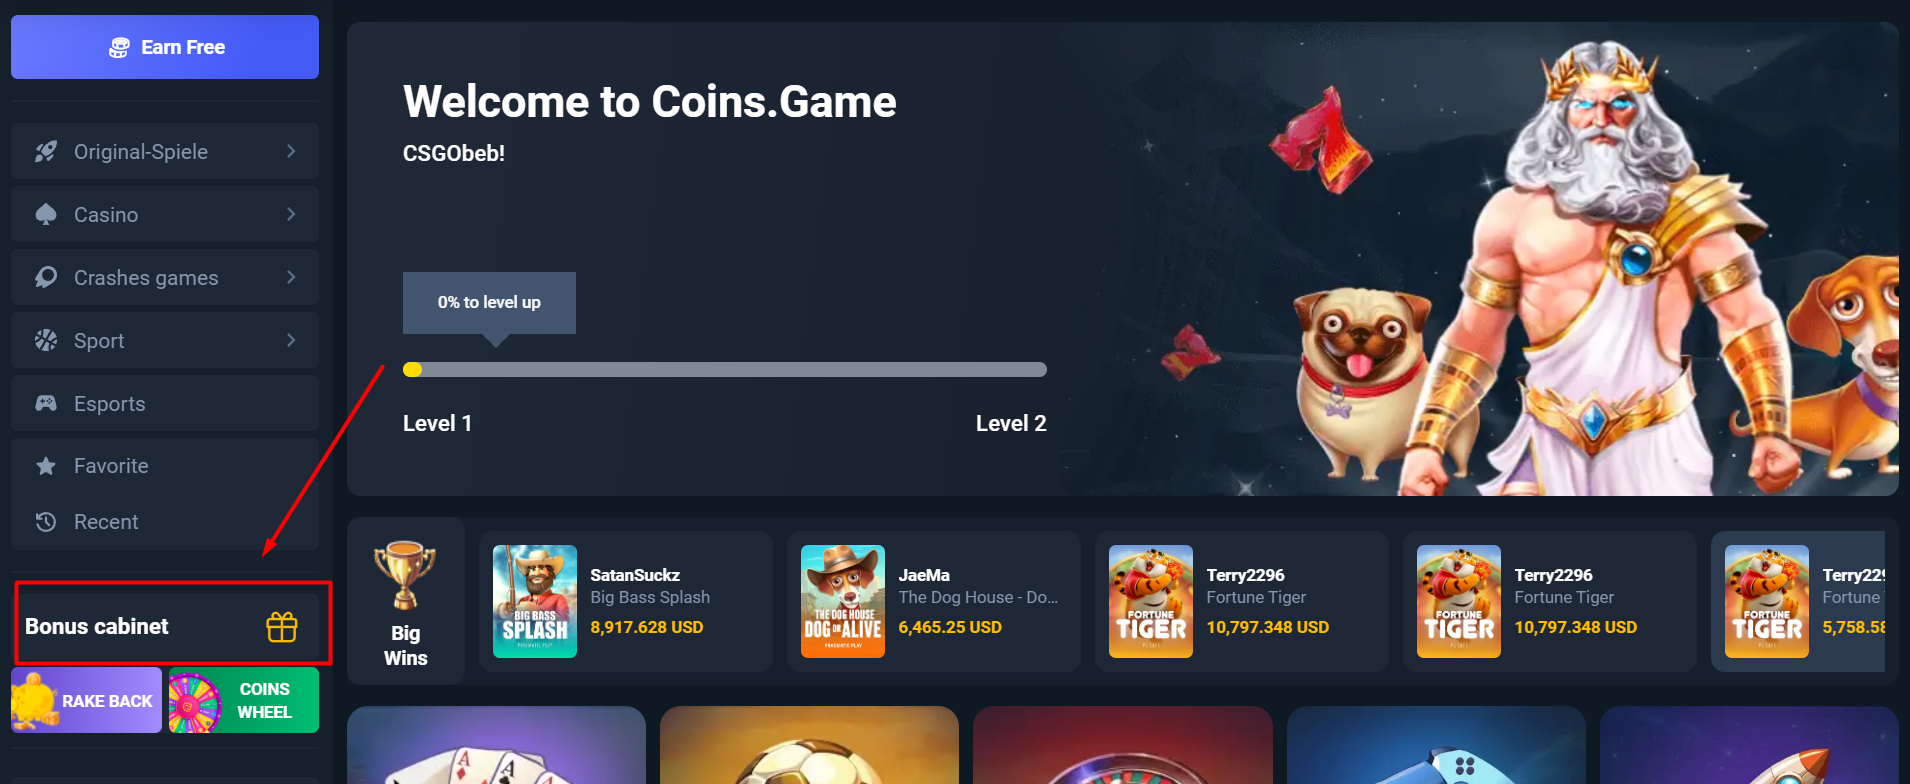This screenshot has width=1910, height=784.
Task: Expand the Original-Spiele chevron arrow
Action: 291,151
